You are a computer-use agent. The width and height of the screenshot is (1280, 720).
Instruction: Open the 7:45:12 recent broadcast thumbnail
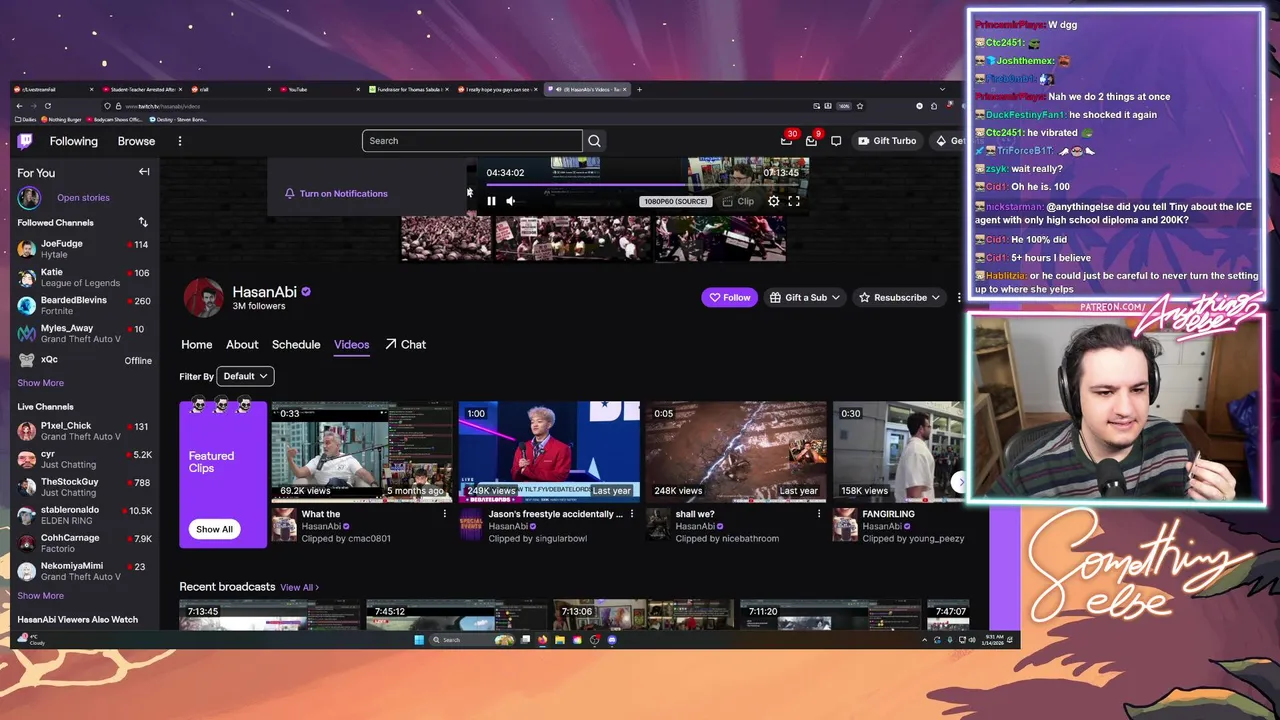pos(456,614)
